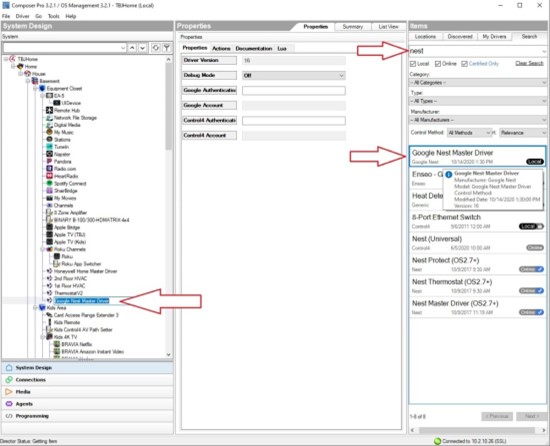This screenshot has height=446, width=550.
Task: Click the Network File Storage icon
Action: pos(49,117)
